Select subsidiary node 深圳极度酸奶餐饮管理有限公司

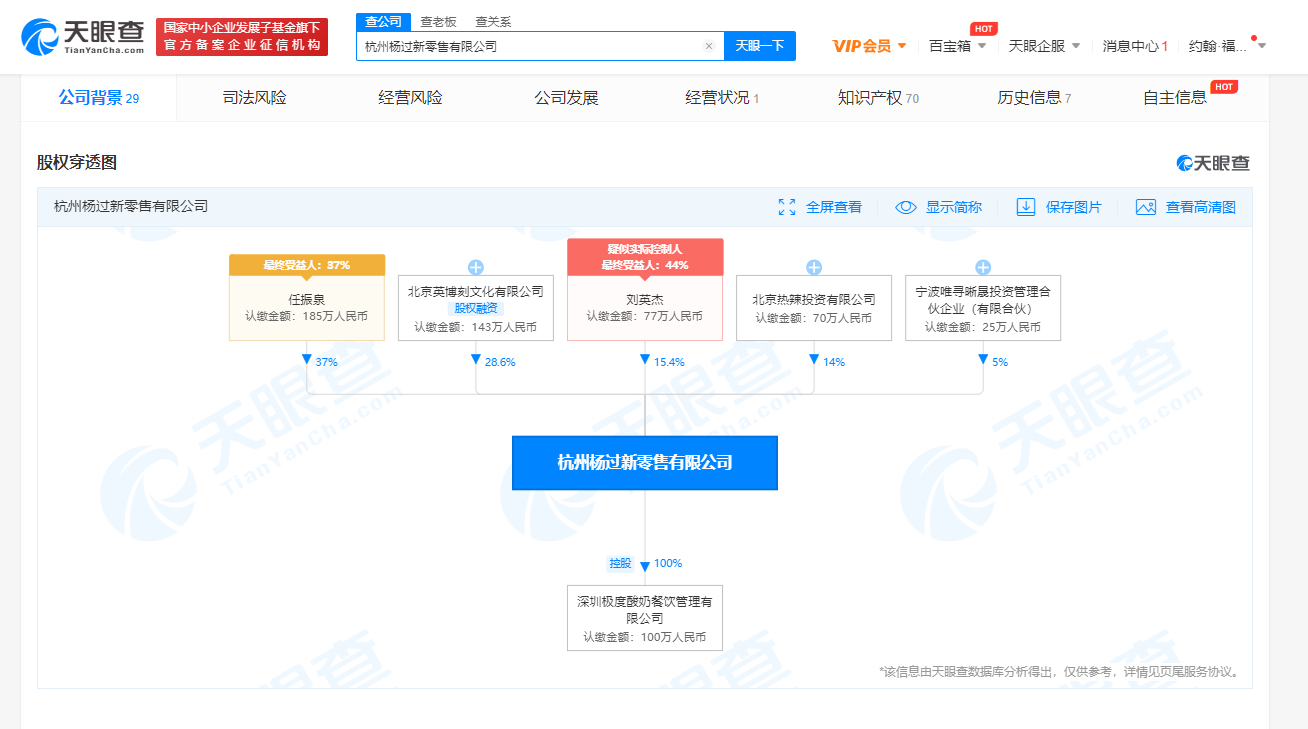(x=645, y=618)
